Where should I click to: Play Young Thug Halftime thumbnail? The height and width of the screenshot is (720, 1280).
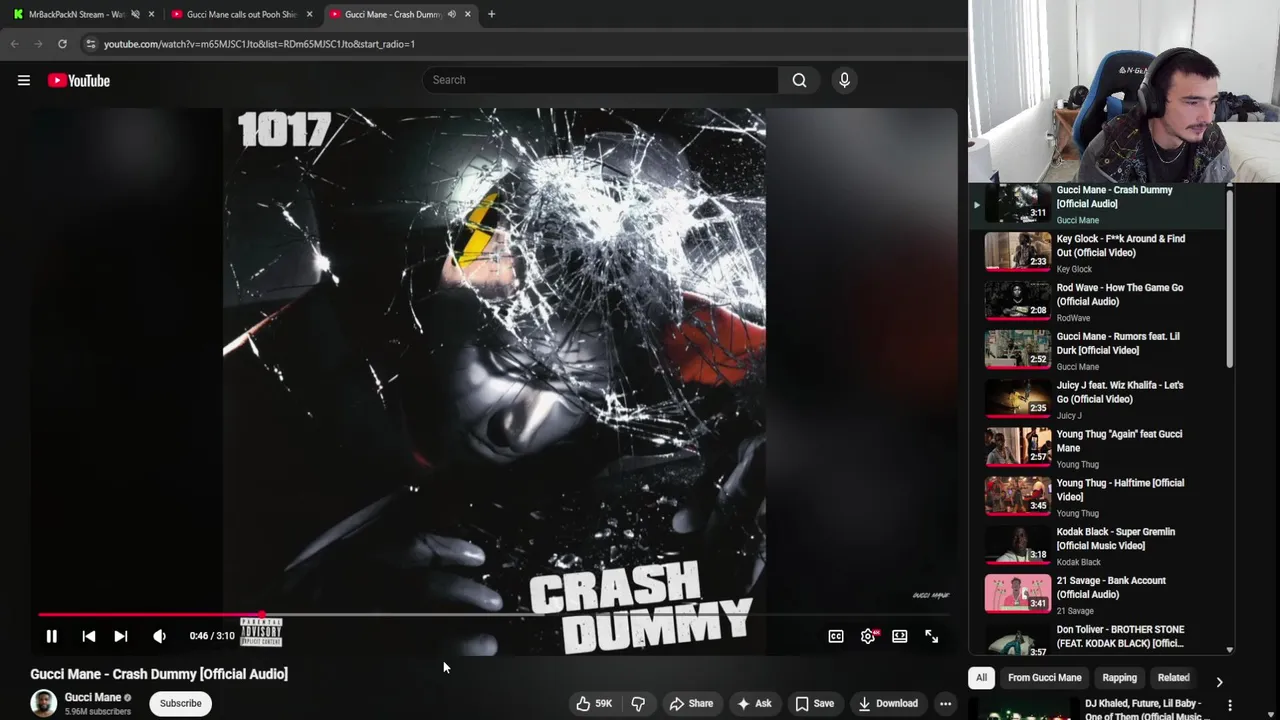tap(1018, 496)
